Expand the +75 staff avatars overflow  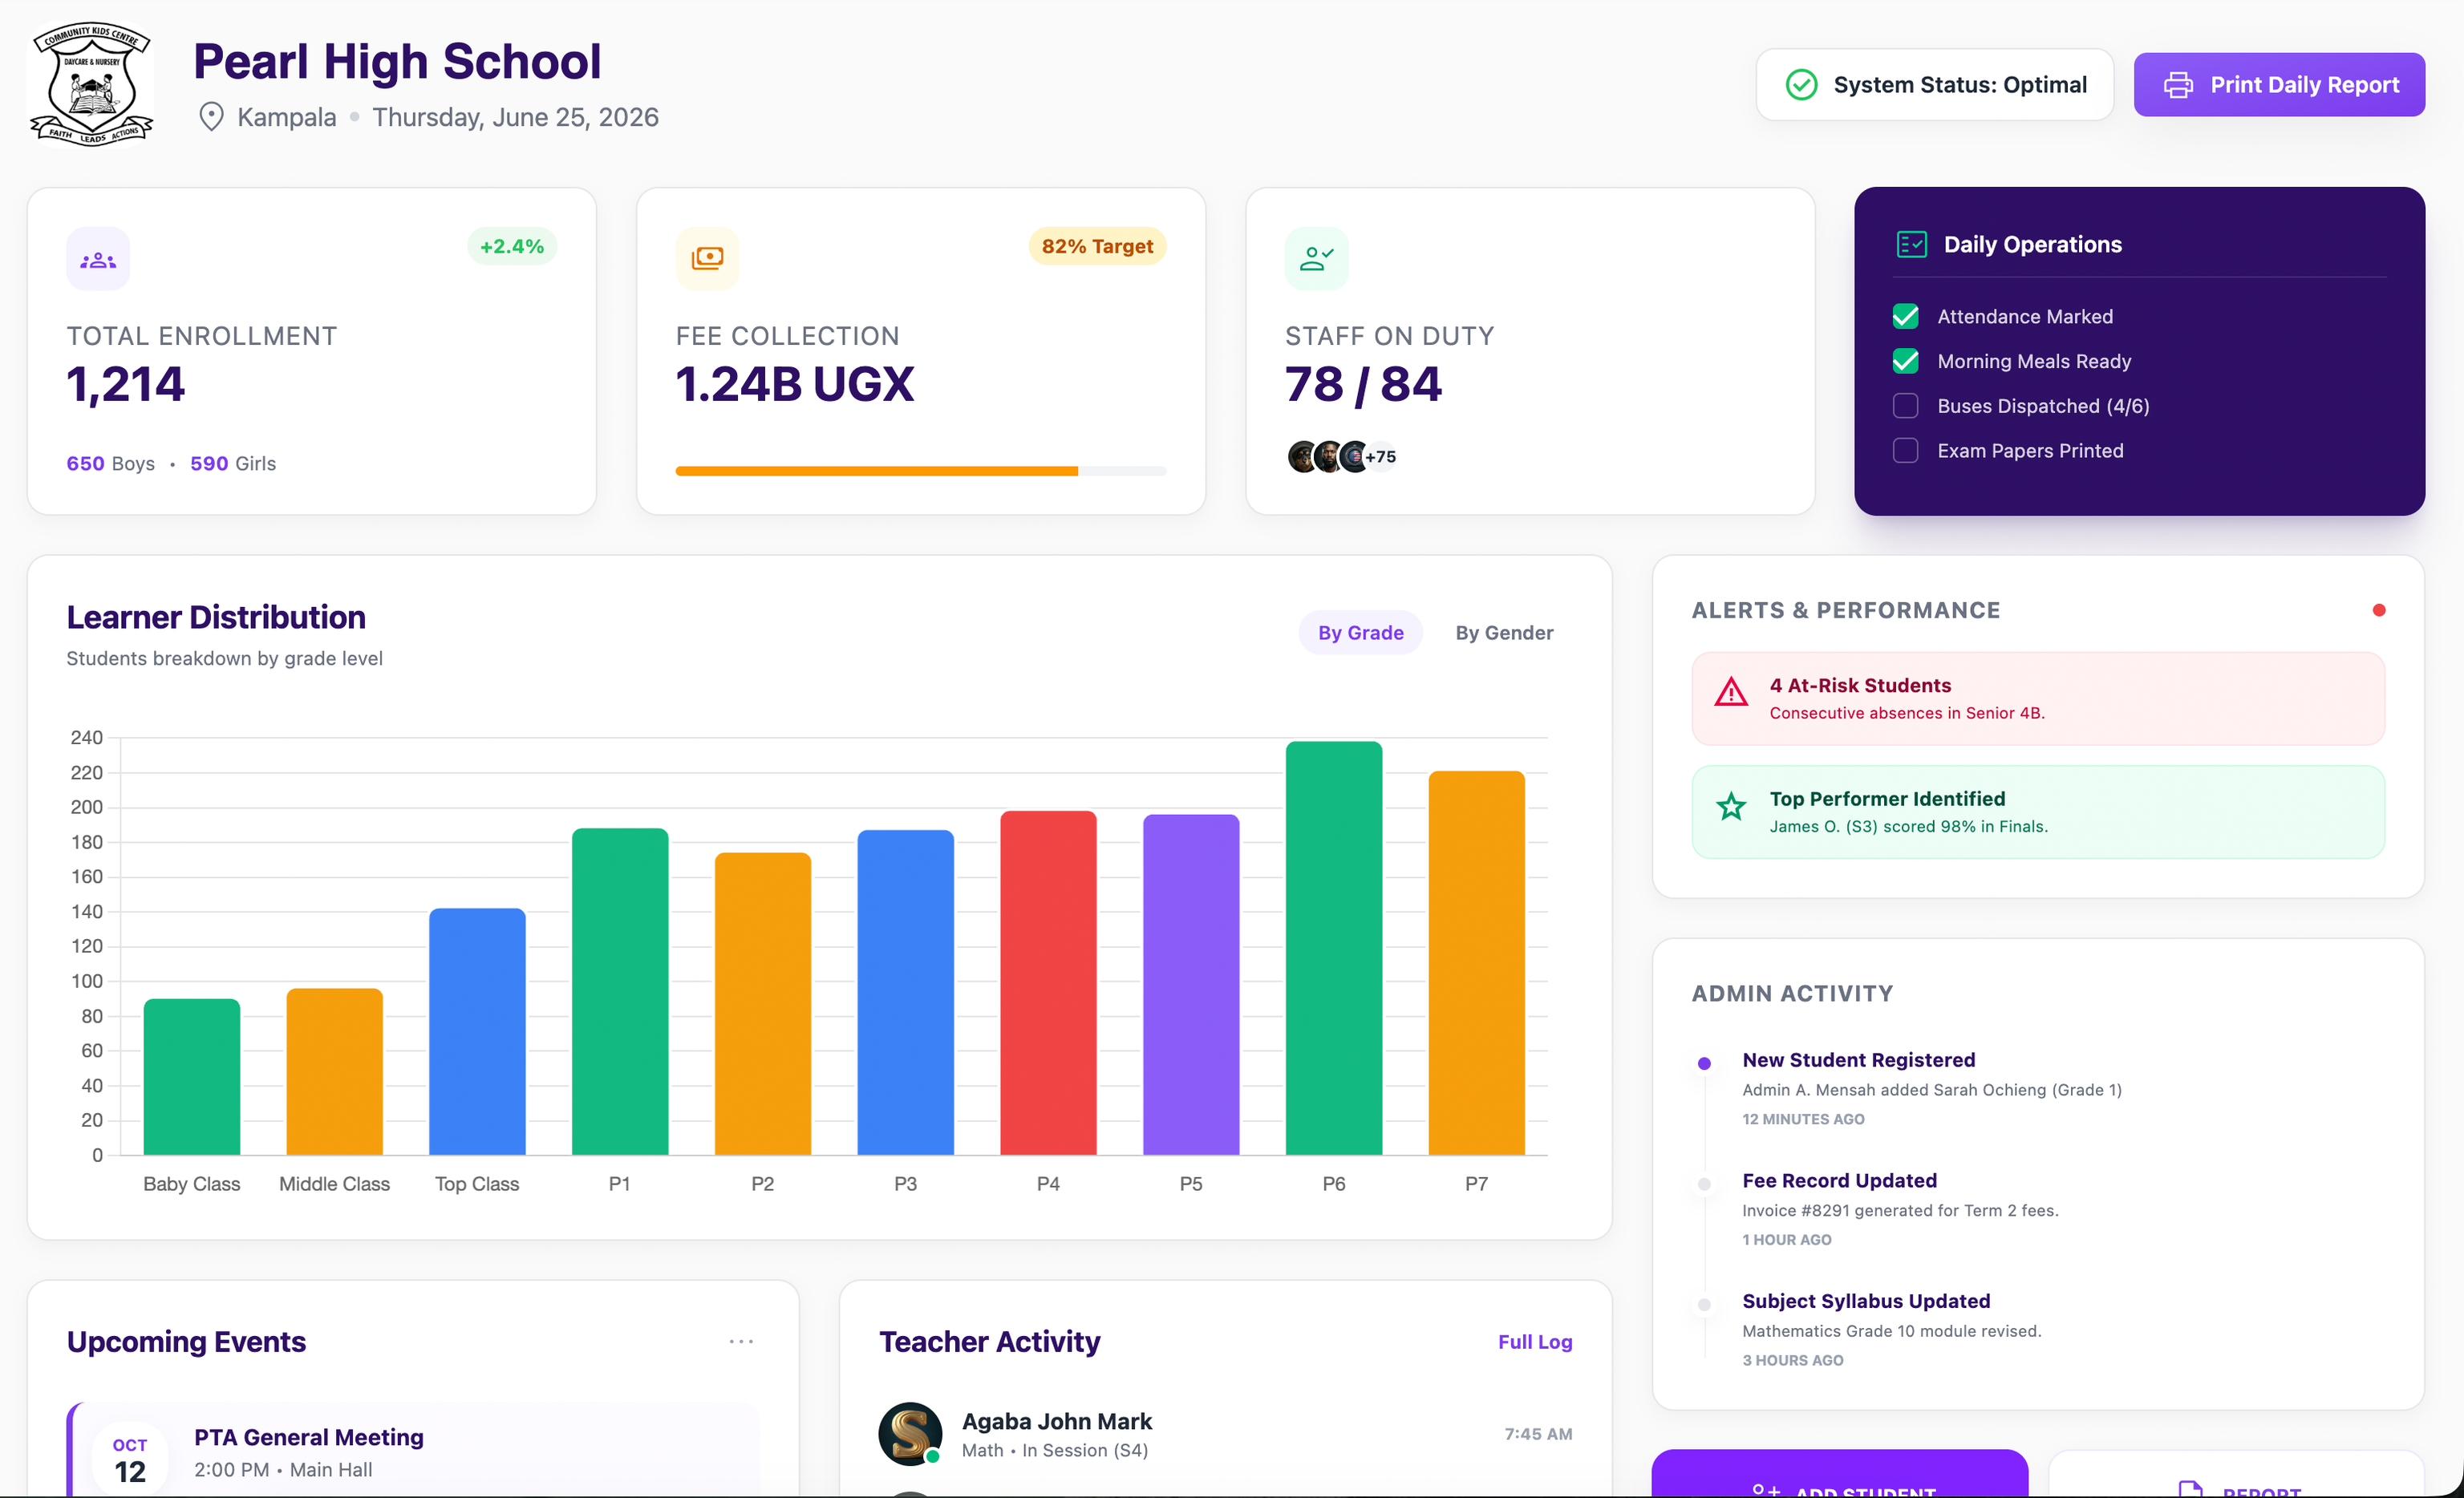click(x=1380, y=457)
